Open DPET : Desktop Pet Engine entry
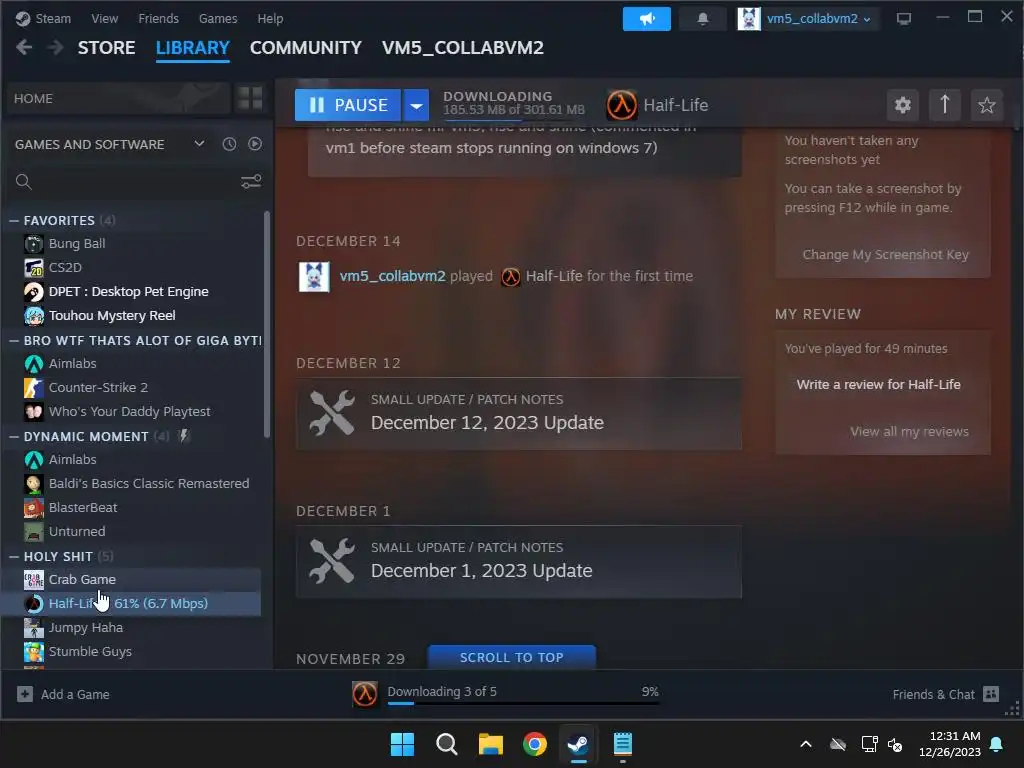 pyautogui.click(x=129, y=292)
